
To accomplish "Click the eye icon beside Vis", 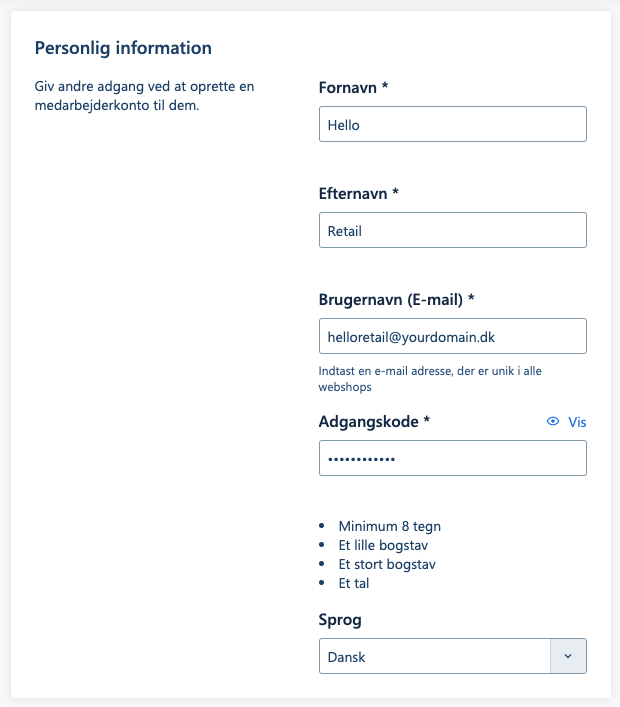I will 553,422.
